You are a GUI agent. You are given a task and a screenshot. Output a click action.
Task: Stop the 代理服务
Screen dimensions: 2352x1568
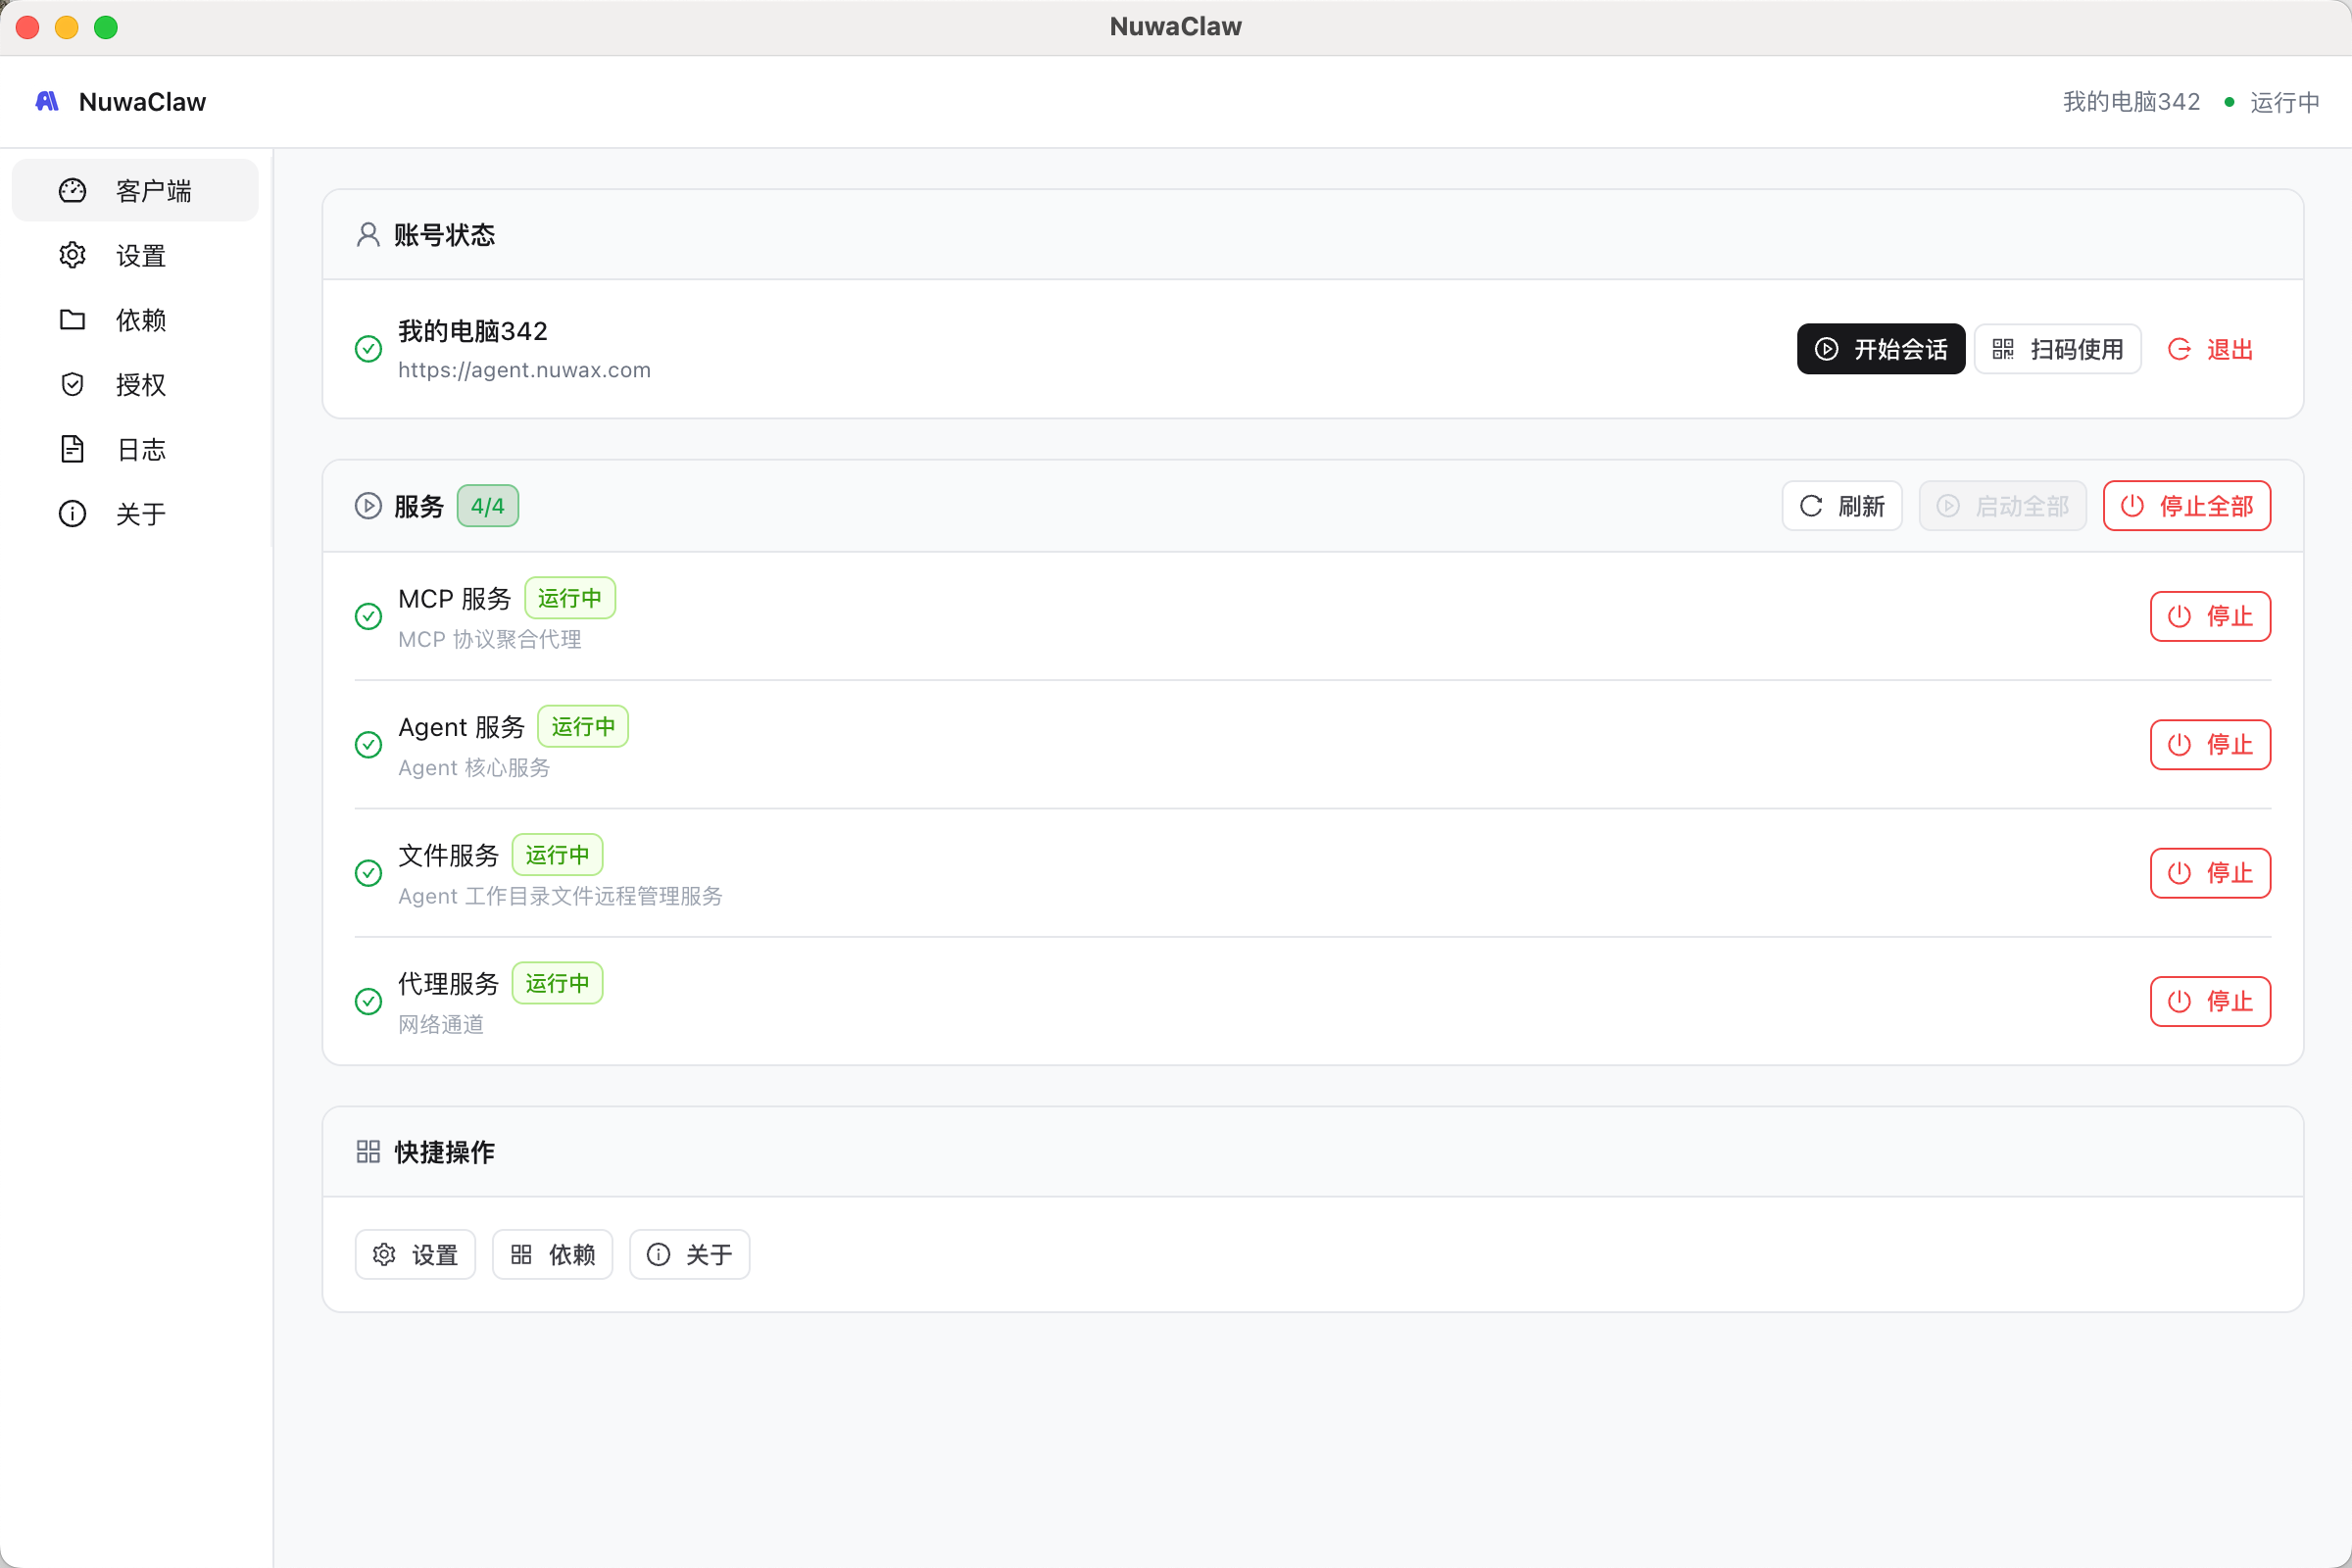[x=2209, y=1001]
